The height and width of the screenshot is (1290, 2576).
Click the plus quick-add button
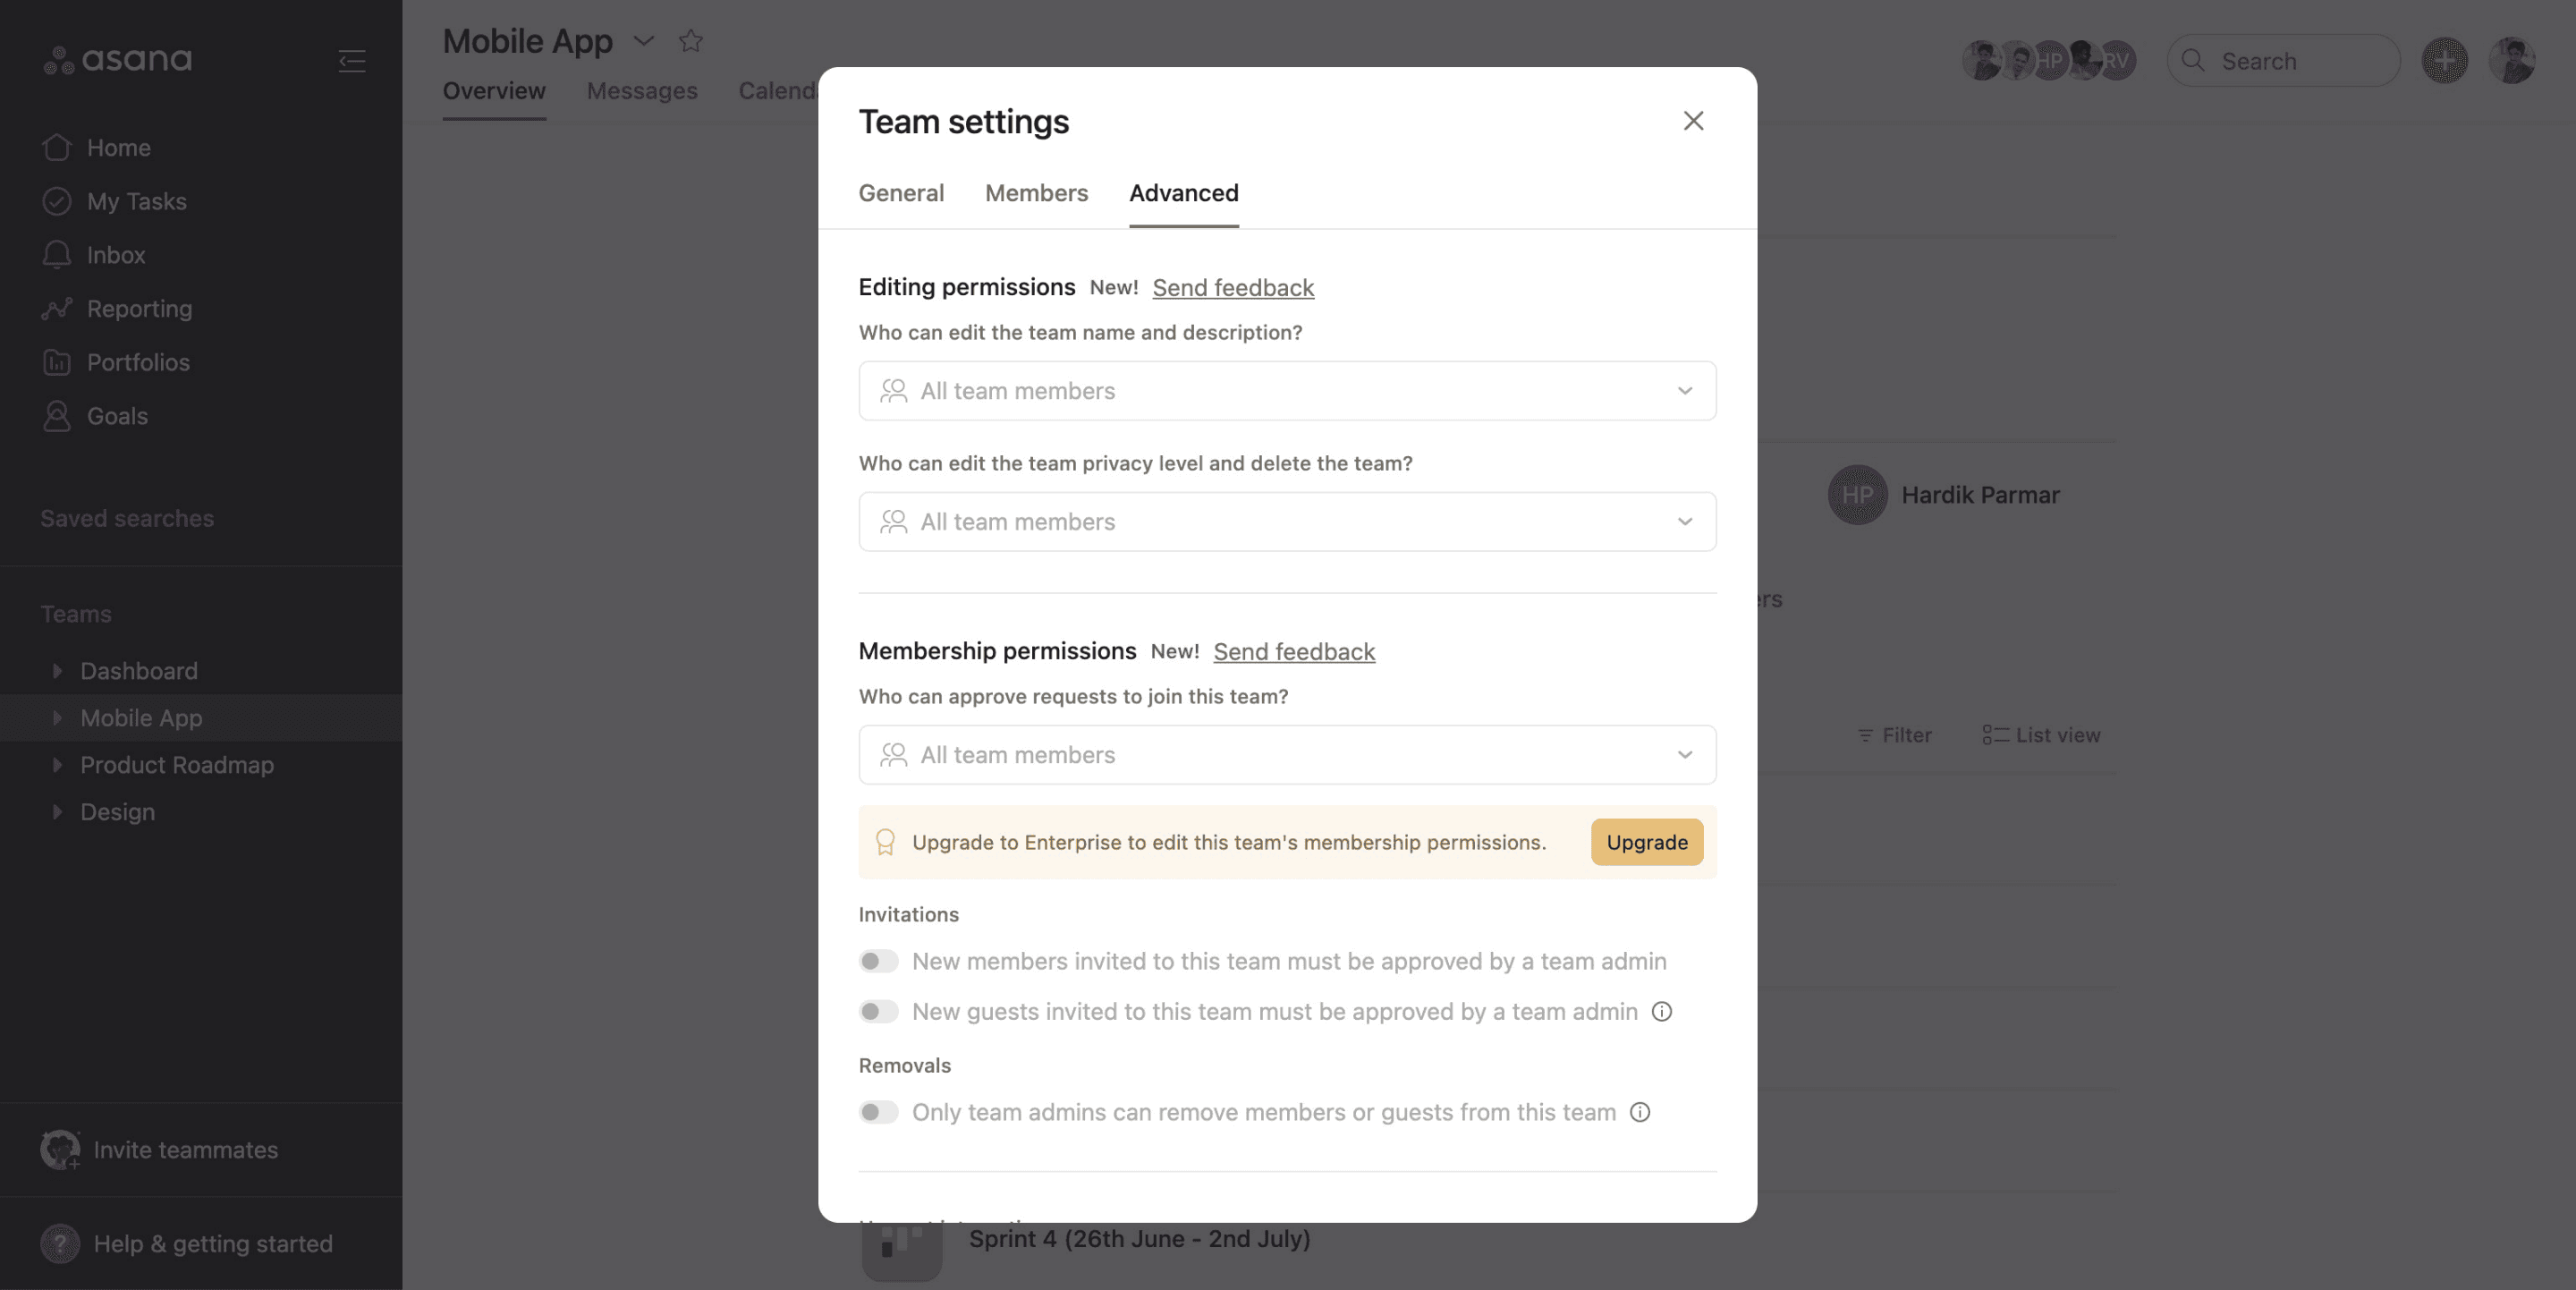click(2444, 61)
